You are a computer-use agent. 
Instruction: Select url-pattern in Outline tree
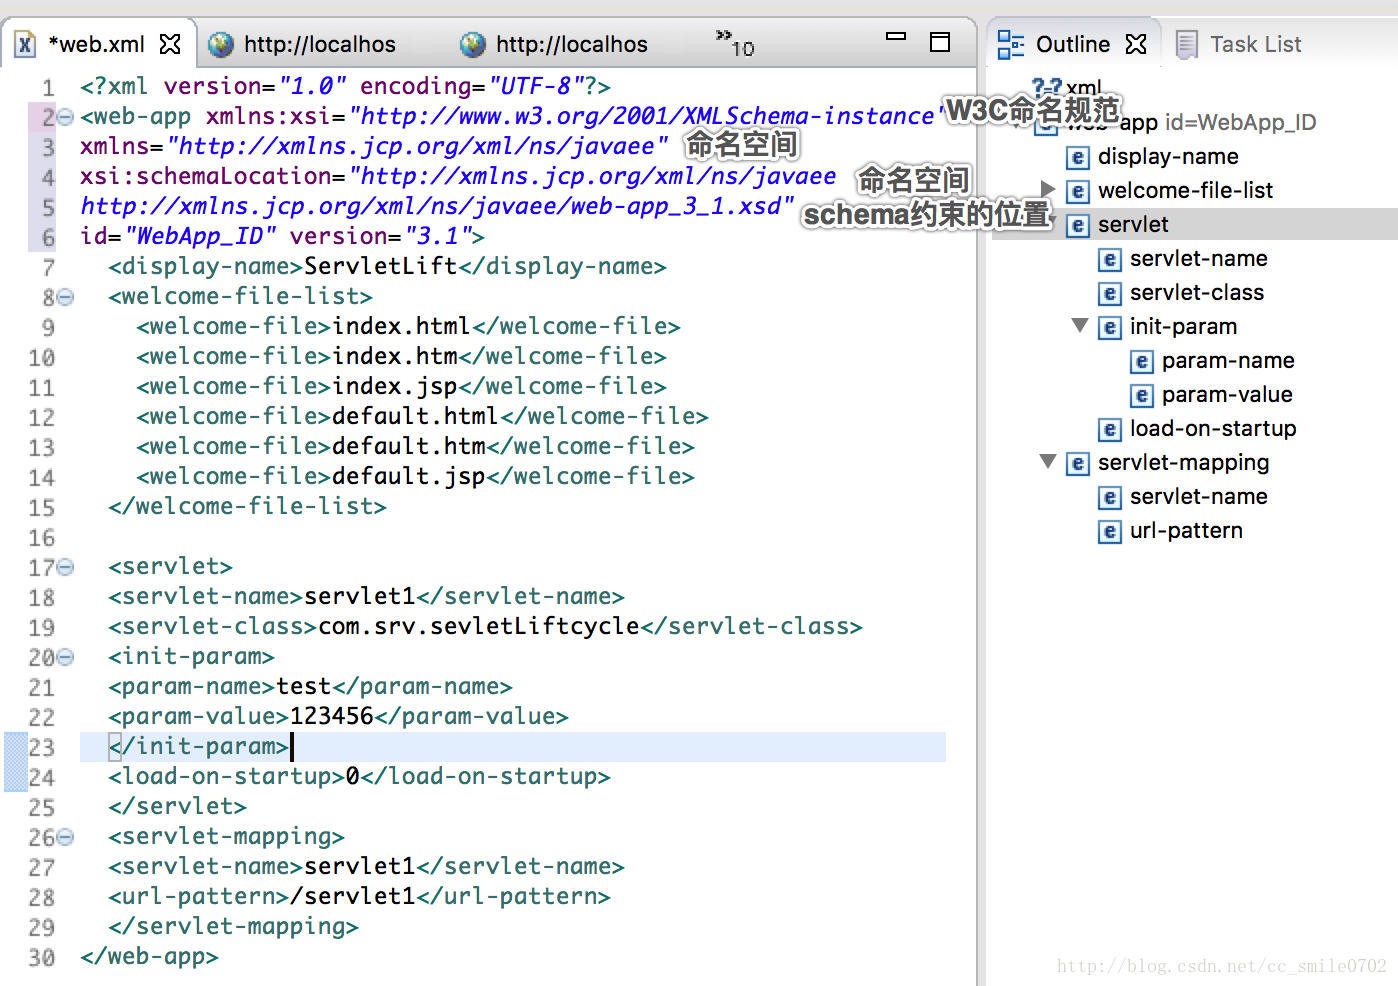pos(1186,530)
